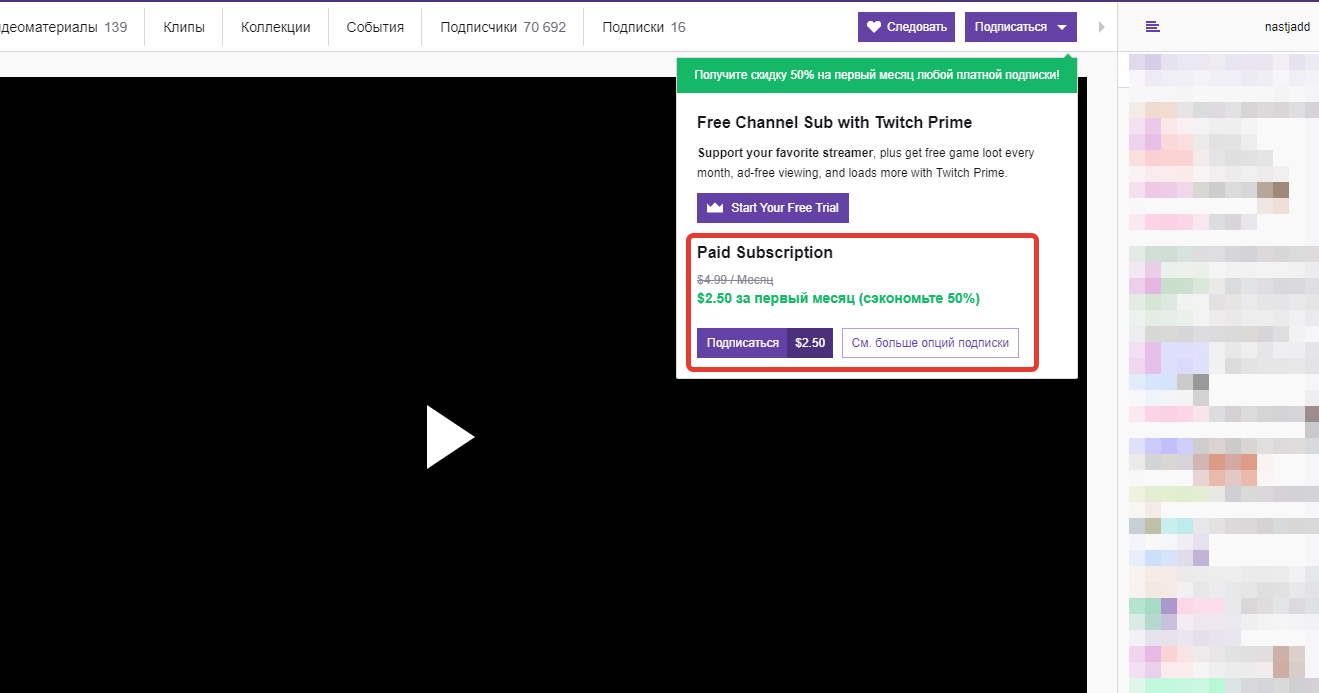This screenshot has height=693, width=1319.
Task: Click the struck-through $4.99 / Месяц price
Action: (x=735, y=280)
